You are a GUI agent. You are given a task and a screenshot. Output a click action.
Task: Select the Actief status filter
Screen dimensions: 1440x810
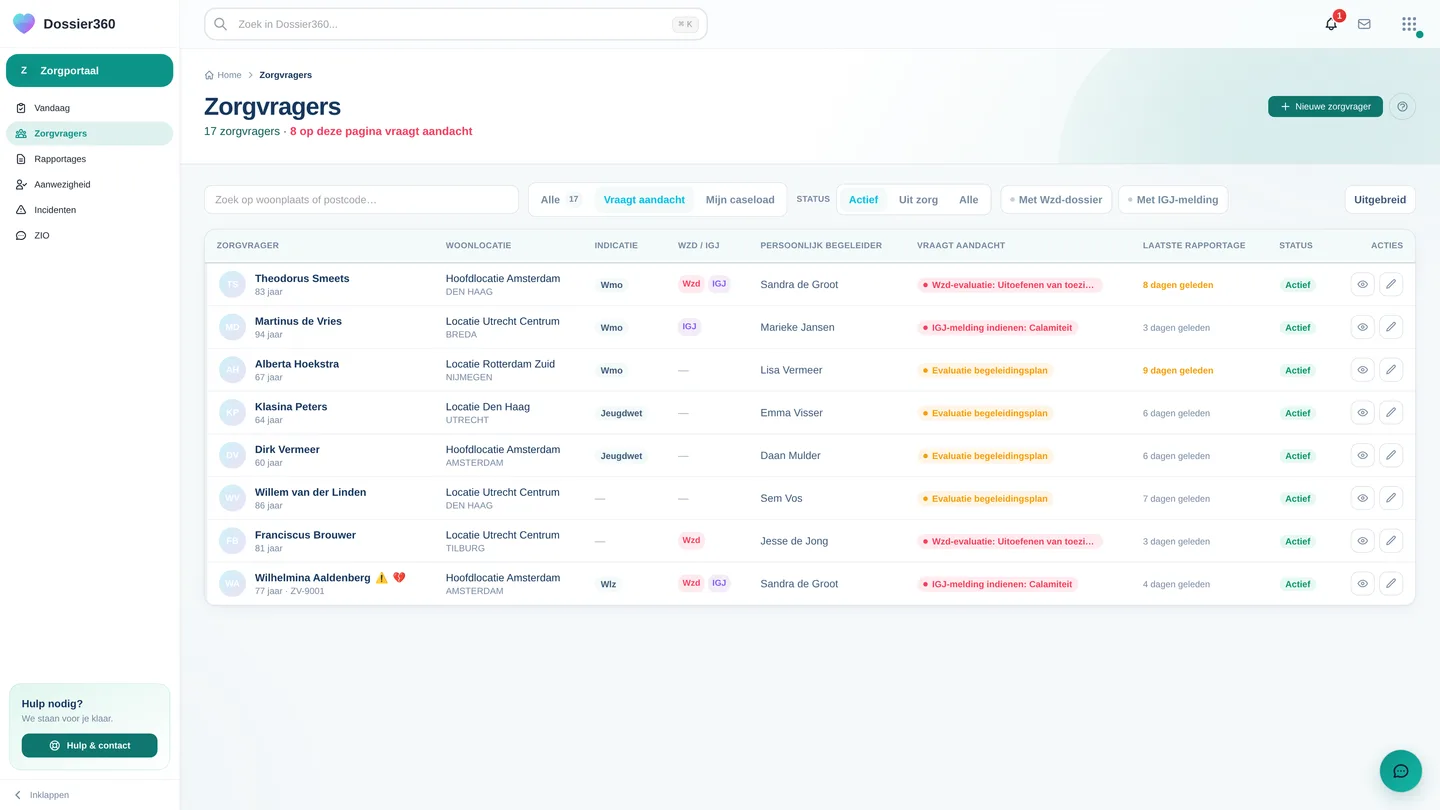863,200
